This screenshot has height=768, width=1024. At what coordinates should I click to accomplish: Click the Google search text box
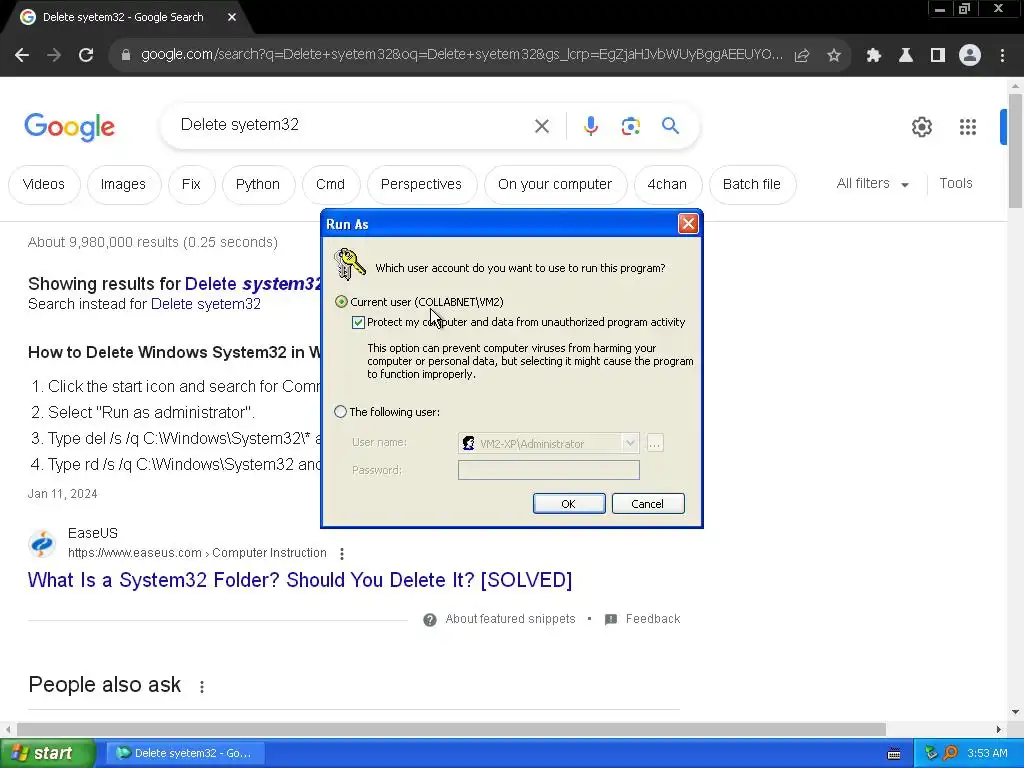349,125
